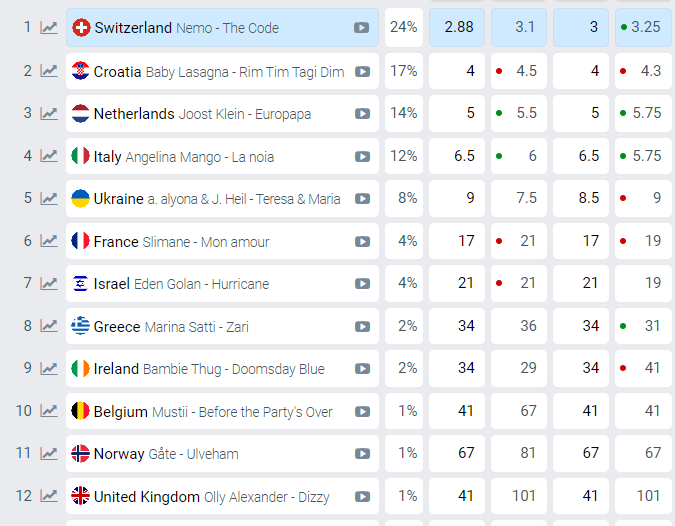675x526 pixels.
Task: Show the odds history graph for Ukraine
Action: [x=48, y=199]
